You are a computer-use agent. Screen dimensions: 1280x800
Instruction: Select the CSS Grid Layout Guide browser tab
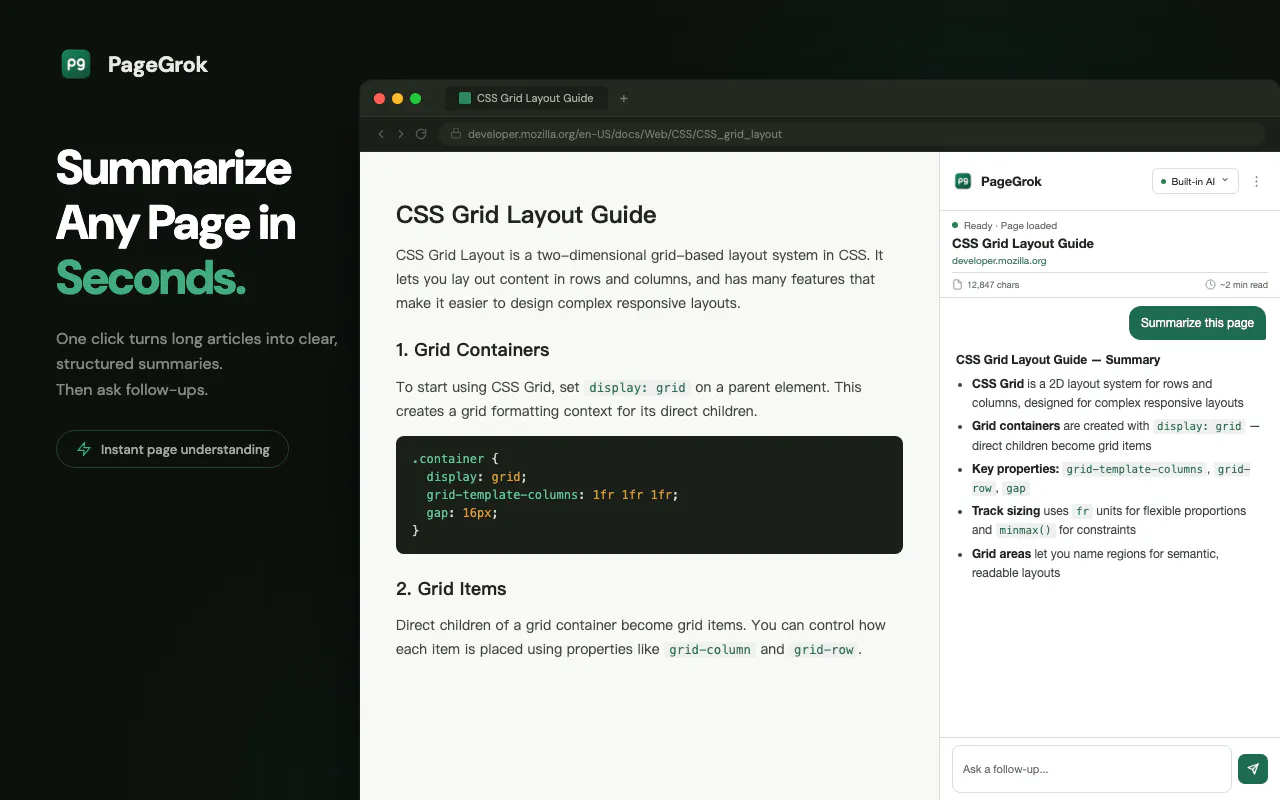pos(526,98)
